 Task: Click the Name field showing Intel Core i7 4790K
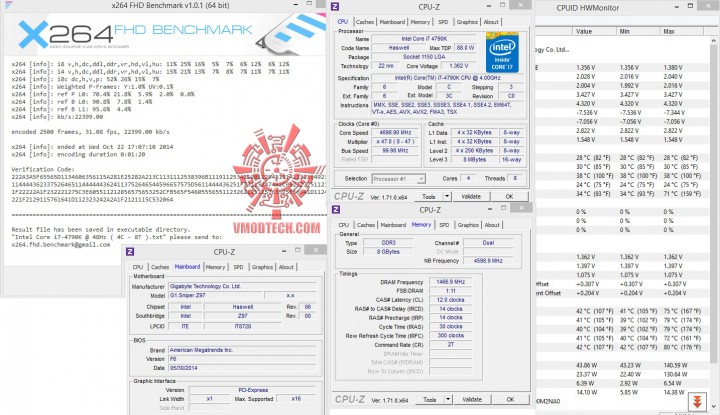tap(425, 39)
